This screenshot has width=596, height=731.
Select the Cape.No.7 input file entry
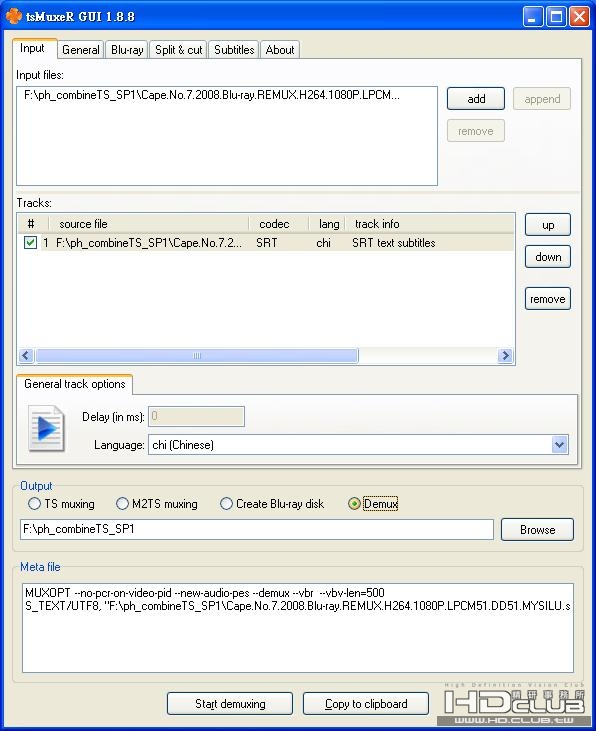pyautogui.click(x=212, y=95)
